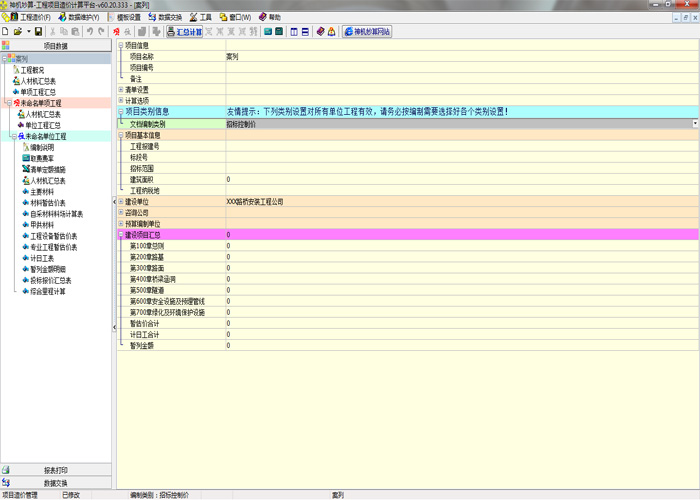Select 联惠惠率 item icon in project tree
The width and height of the screenshot is (700, 500).
pyautogui.click(x=24, y=158)
